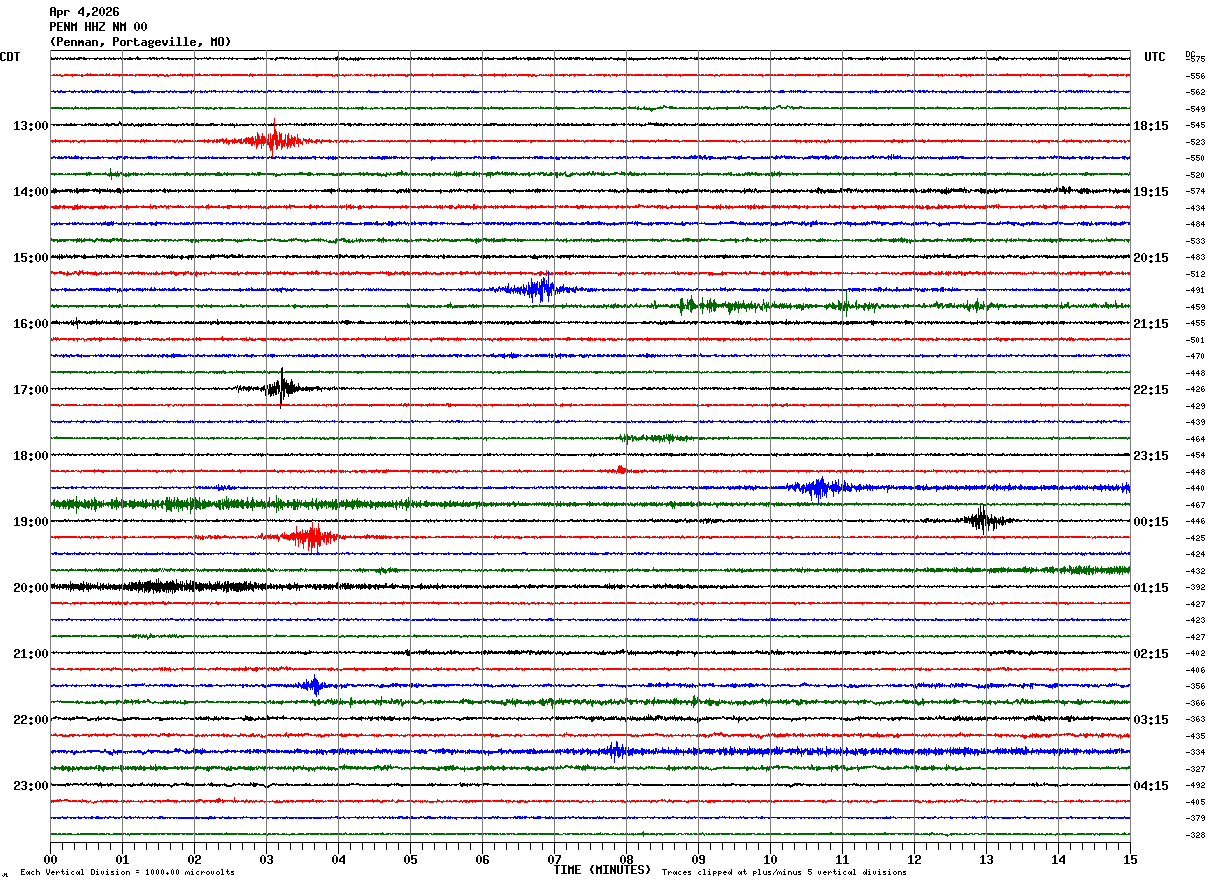1210x886 pixels.
Task: Click the DC offset value "-574"
Action: tap(1195, 191)
